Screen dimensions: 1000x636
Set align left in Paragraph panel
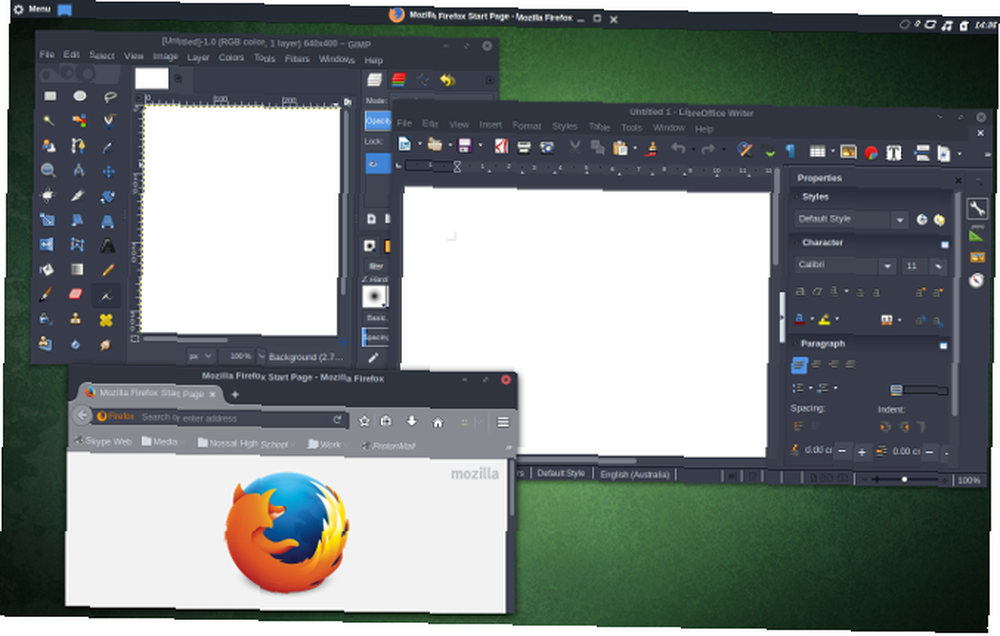tap(798, 365)
